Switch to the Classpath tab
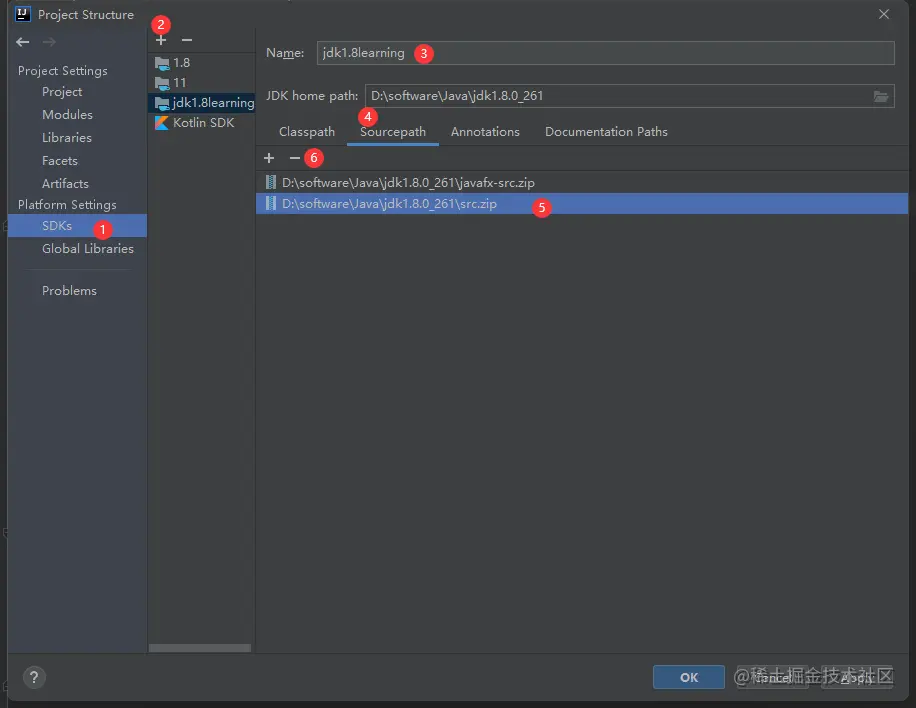916x708 pixels. click(x=307, y=132)
